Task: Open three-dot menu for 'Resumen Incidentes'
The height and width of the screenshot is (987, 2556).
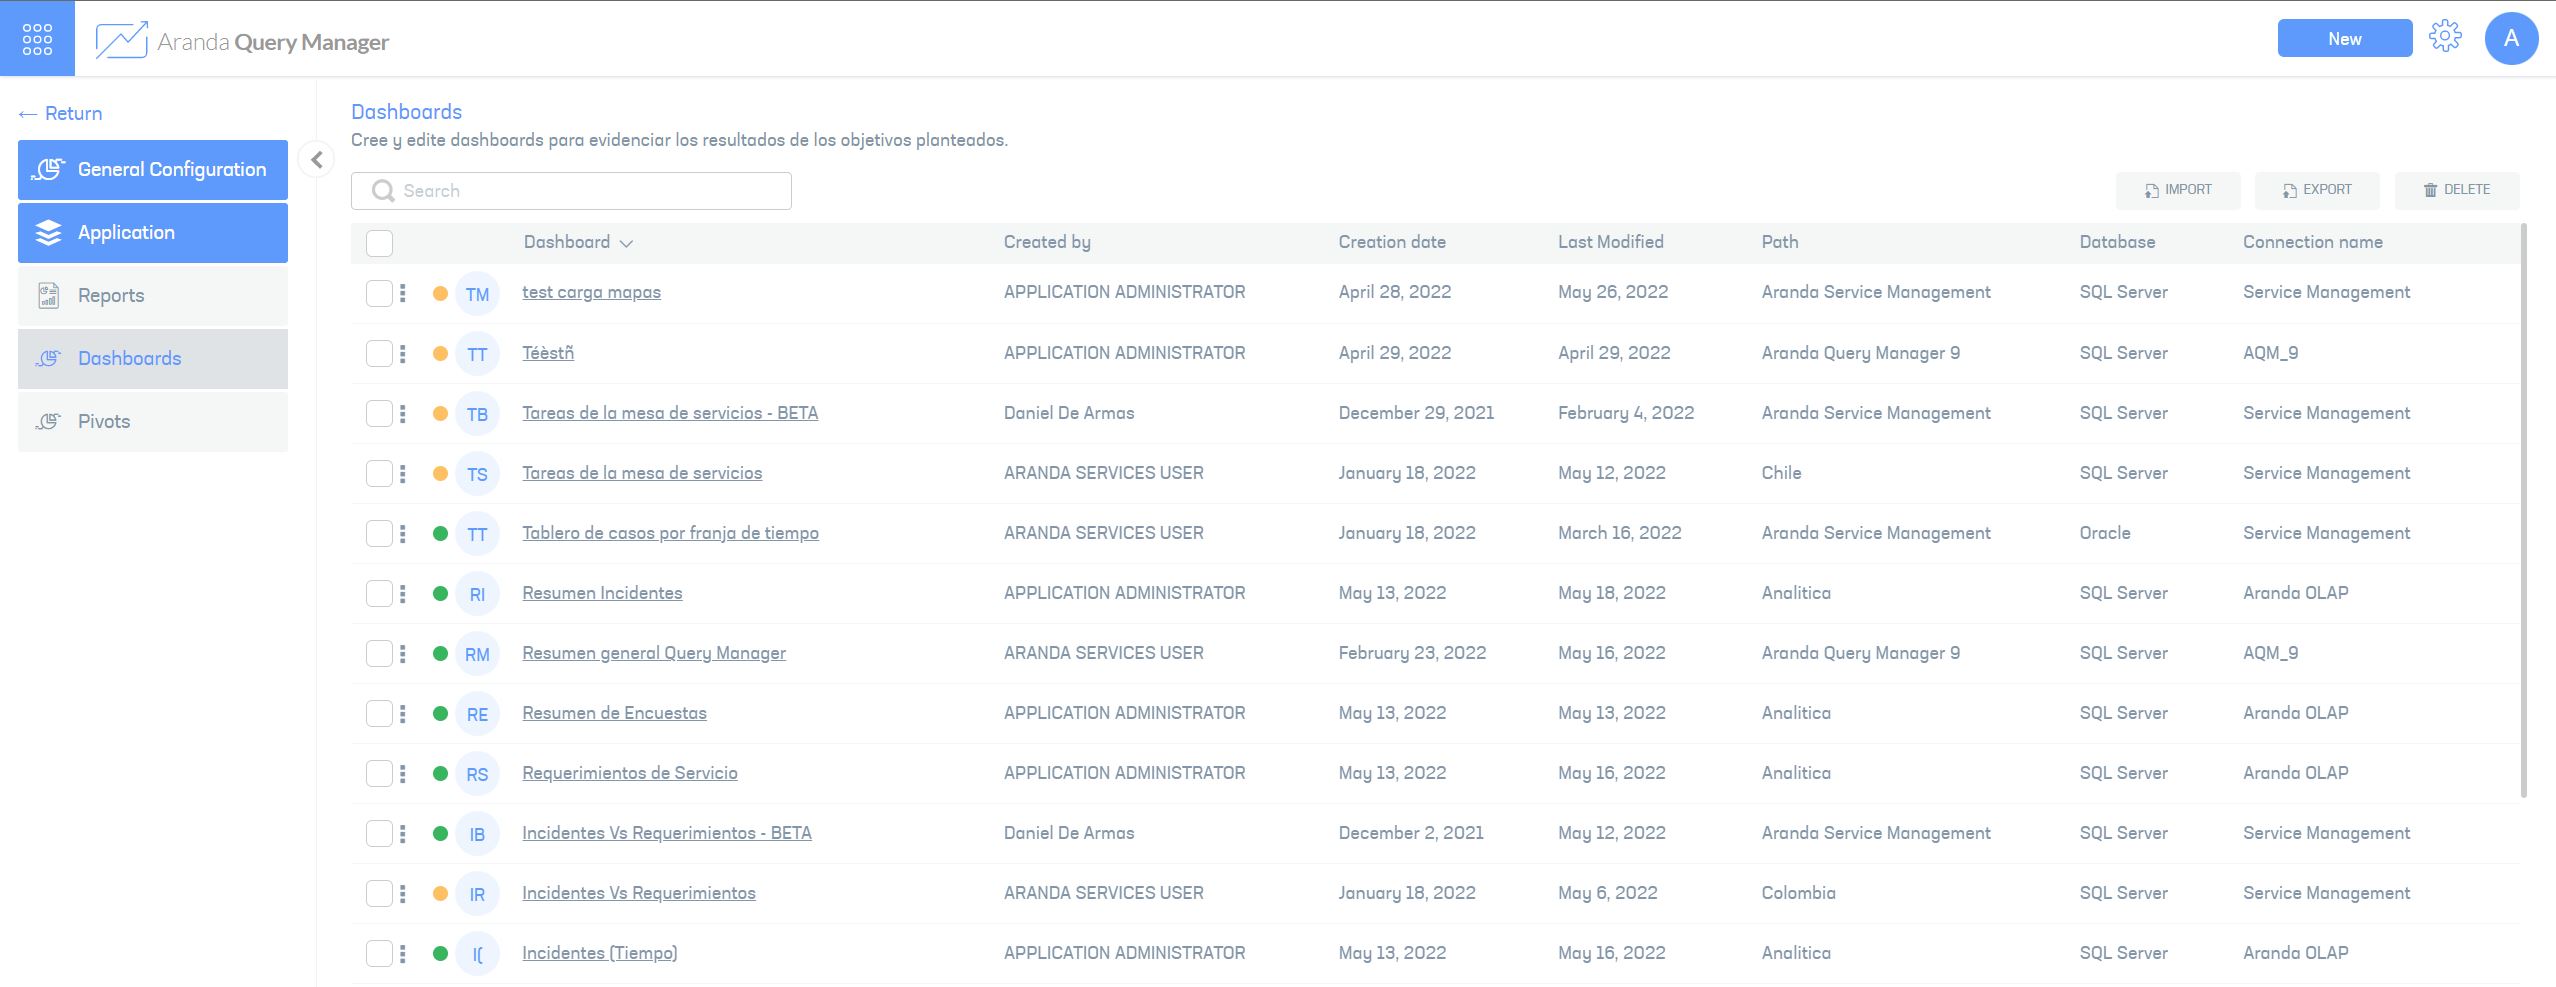Action: click(403, 593)
